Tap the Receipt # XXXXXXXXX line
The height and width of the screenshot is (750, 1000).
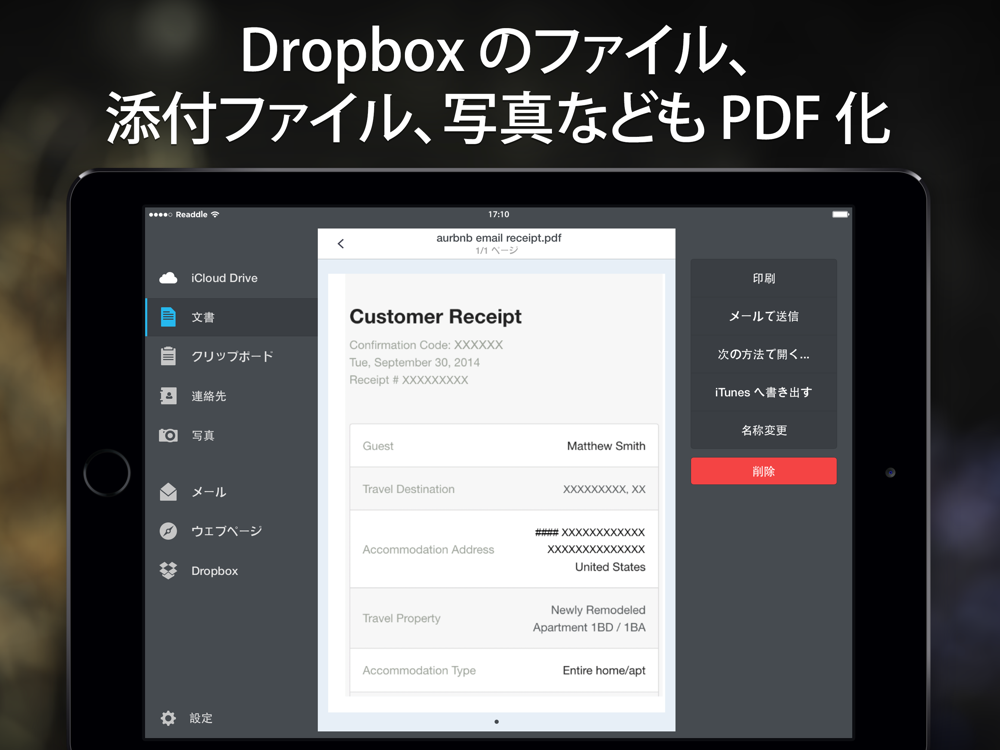(409, 380)
